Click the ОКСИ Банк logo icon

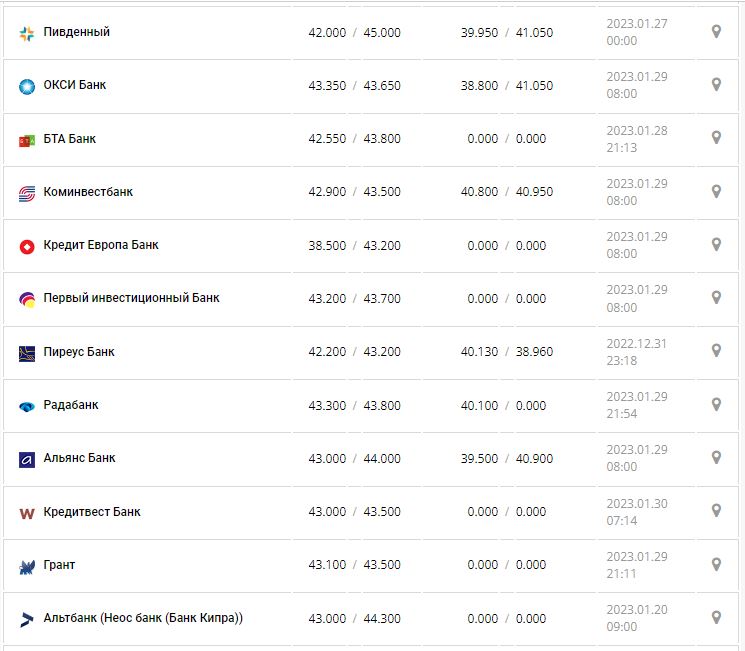point(27,86)
